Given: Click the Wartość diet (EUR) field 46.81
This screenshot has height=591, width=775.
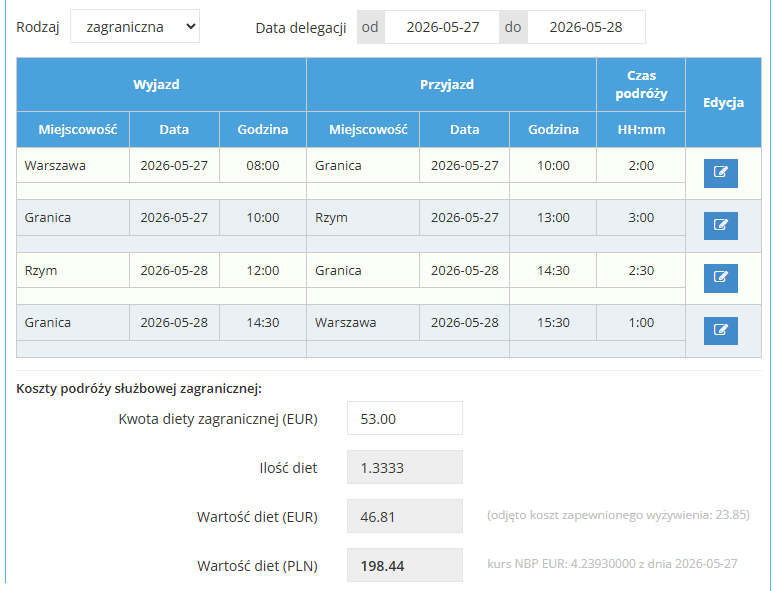Looking at the screenshot, I should [405, 516].
